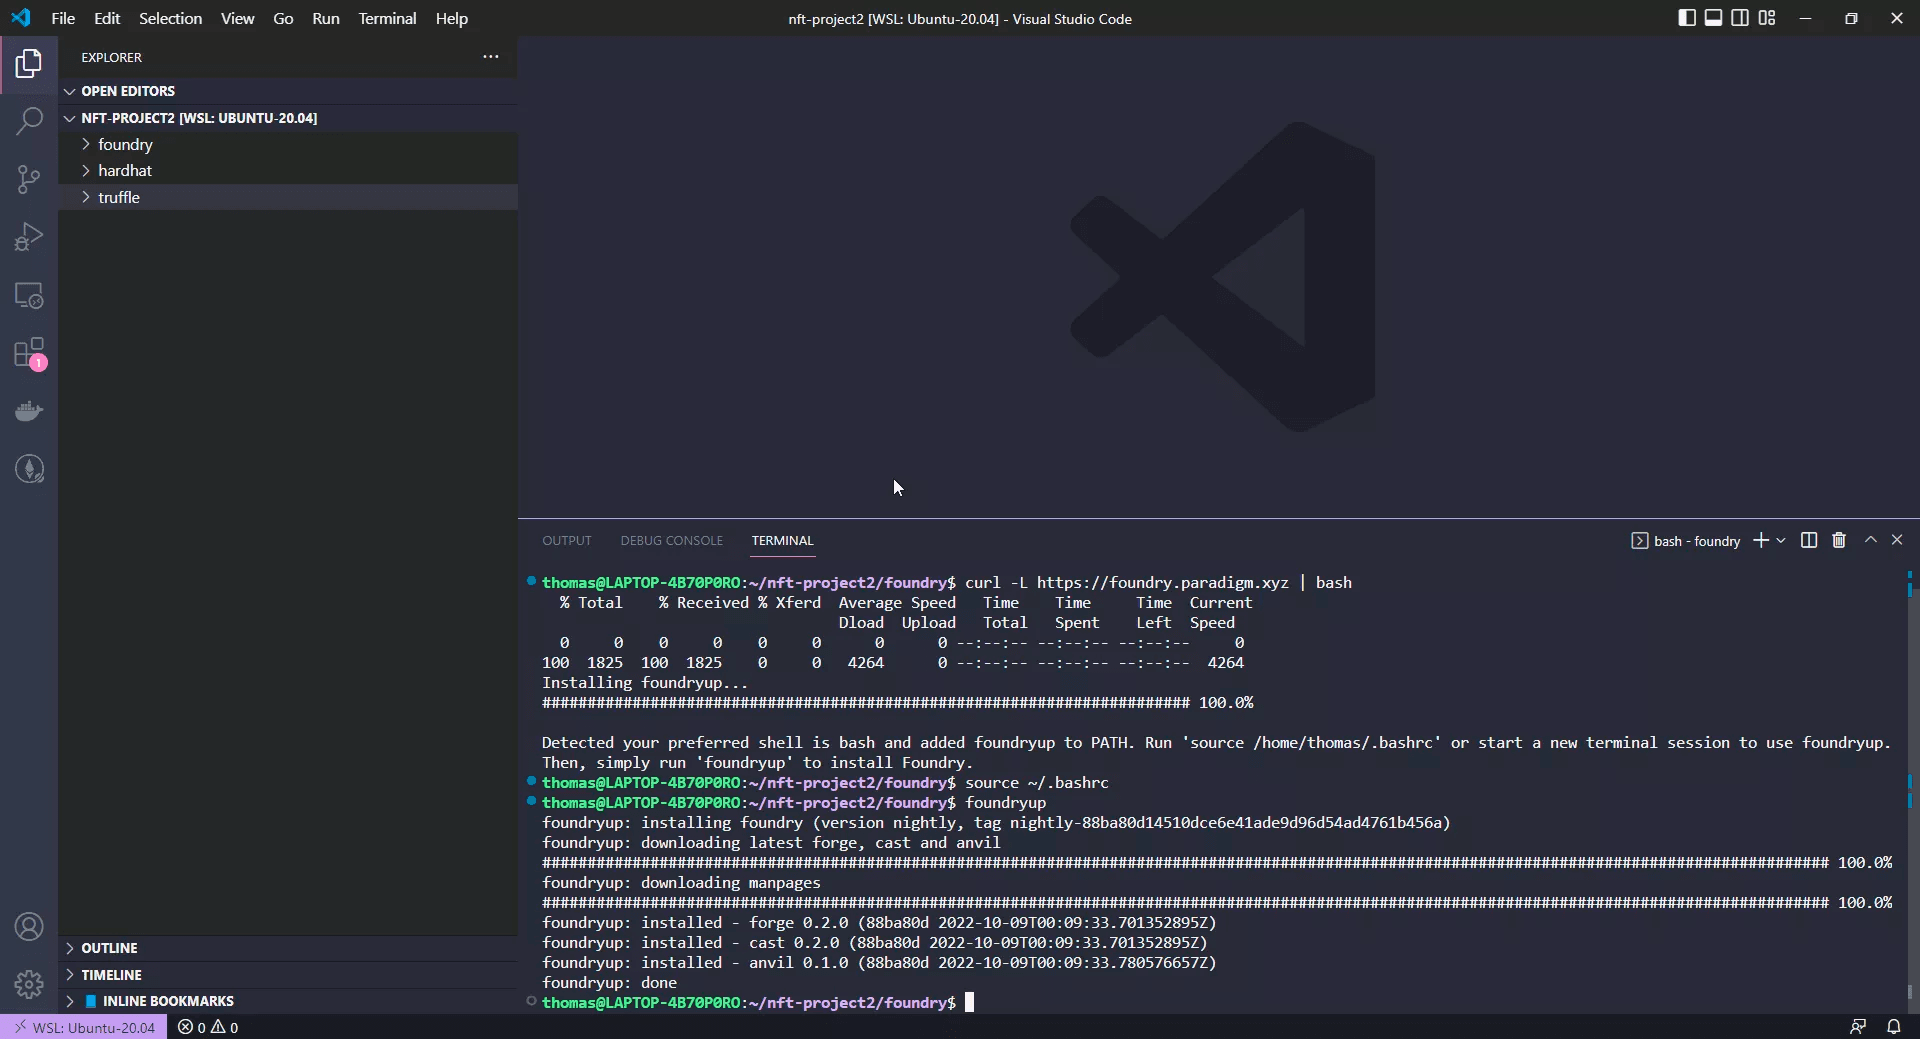
Task: Click the 'foundryup: done' terminal line
Action: pyautogui.click(x=609, y=982)
